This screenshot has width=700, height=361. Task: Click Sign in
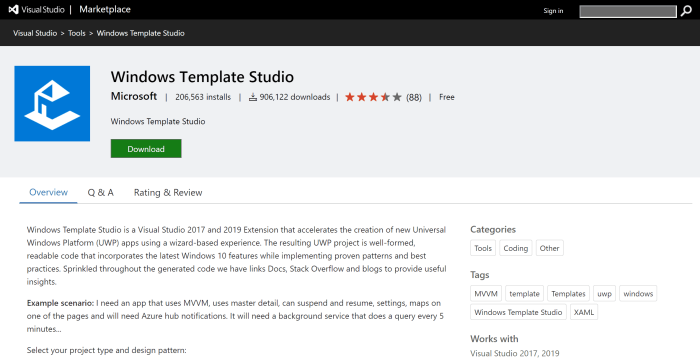[553, 11]
